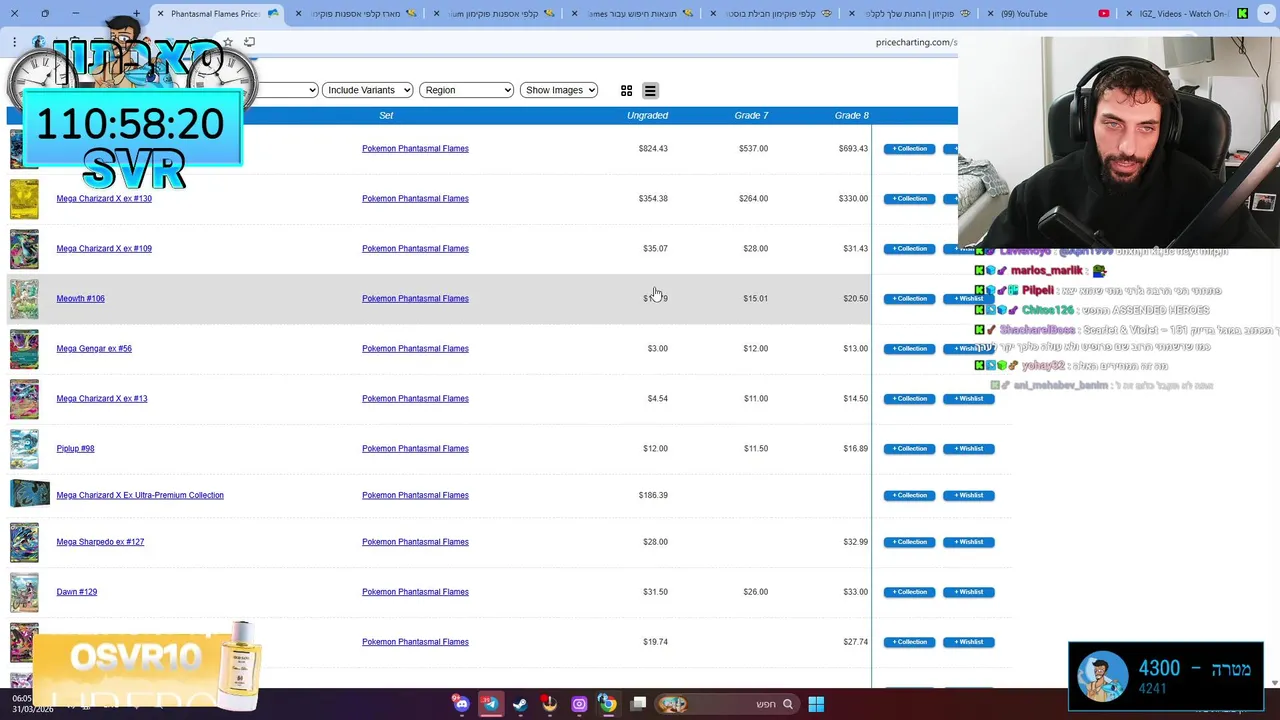This screenshot has width=1280, height=720.
Task: Sort by the Grade 8 column header
Action: [x=851, y=115]
